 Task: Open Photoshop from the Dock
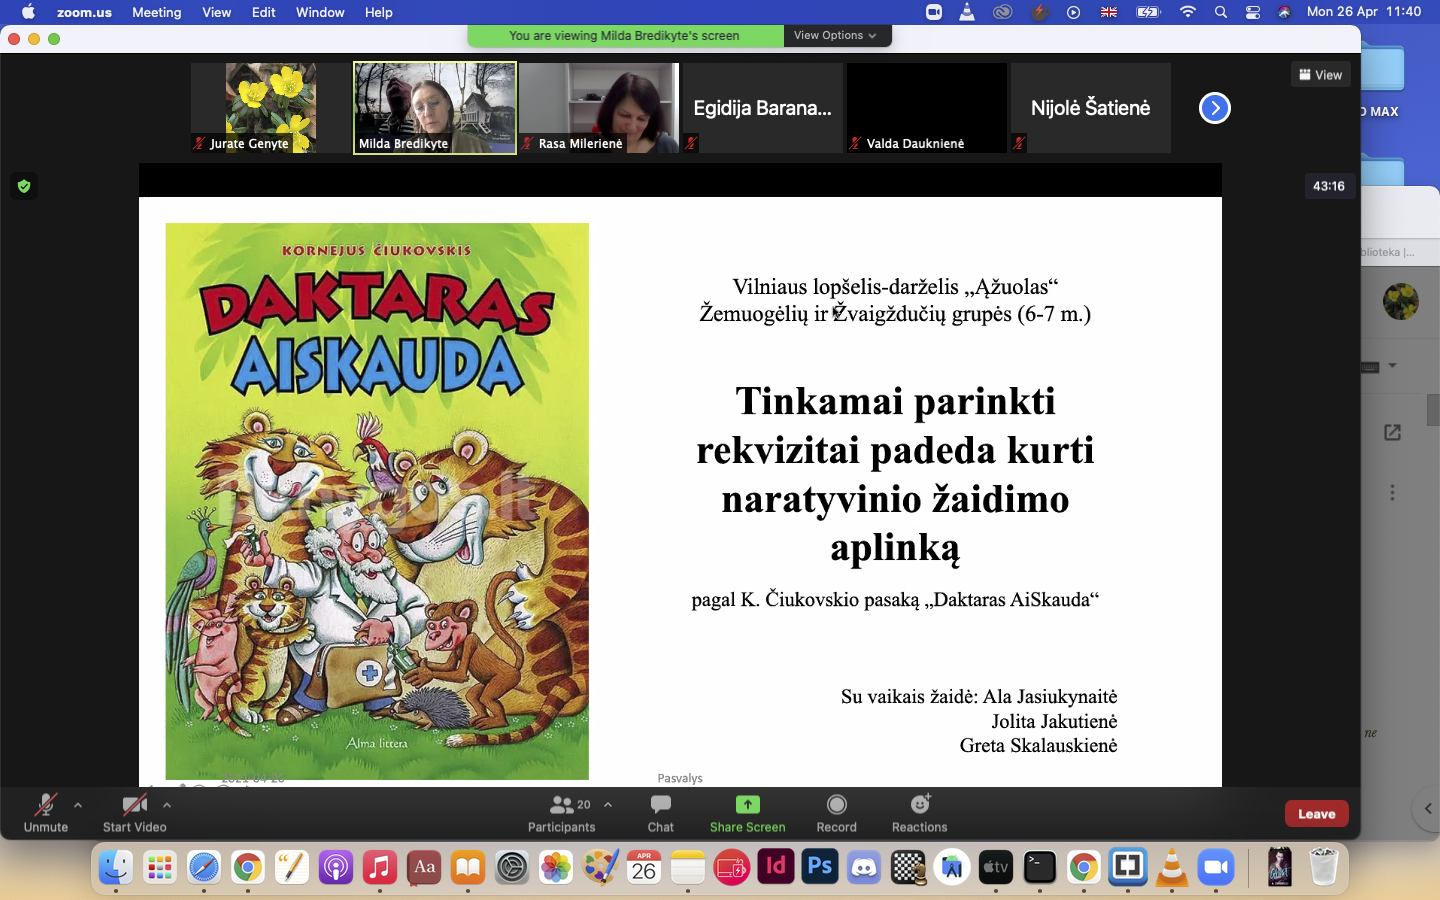(x=820, y=867)
